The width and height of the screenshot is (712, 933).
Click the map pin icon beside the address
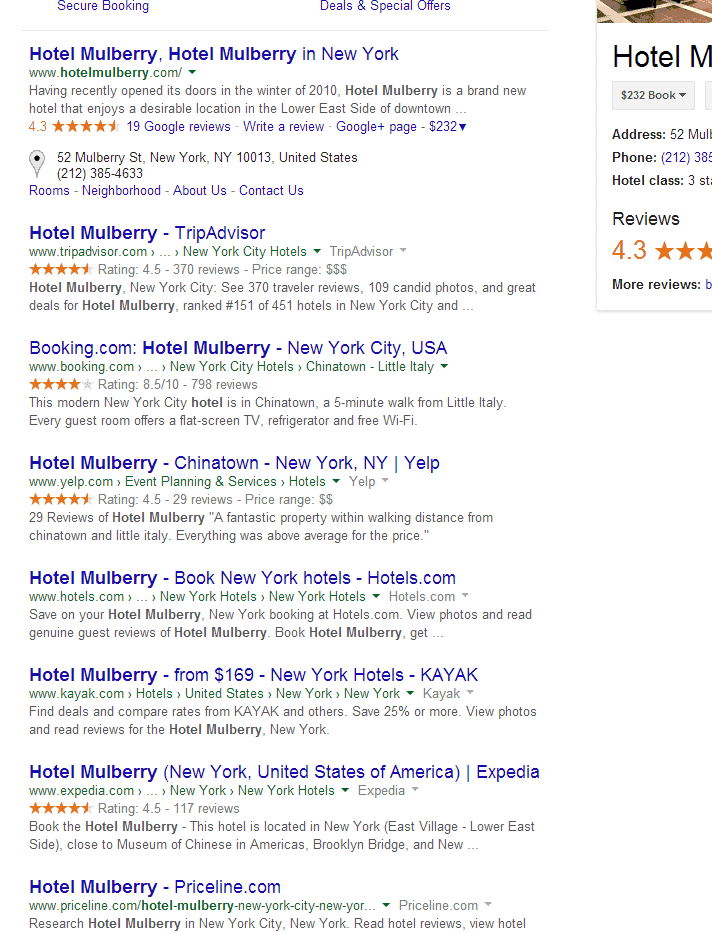37,162
